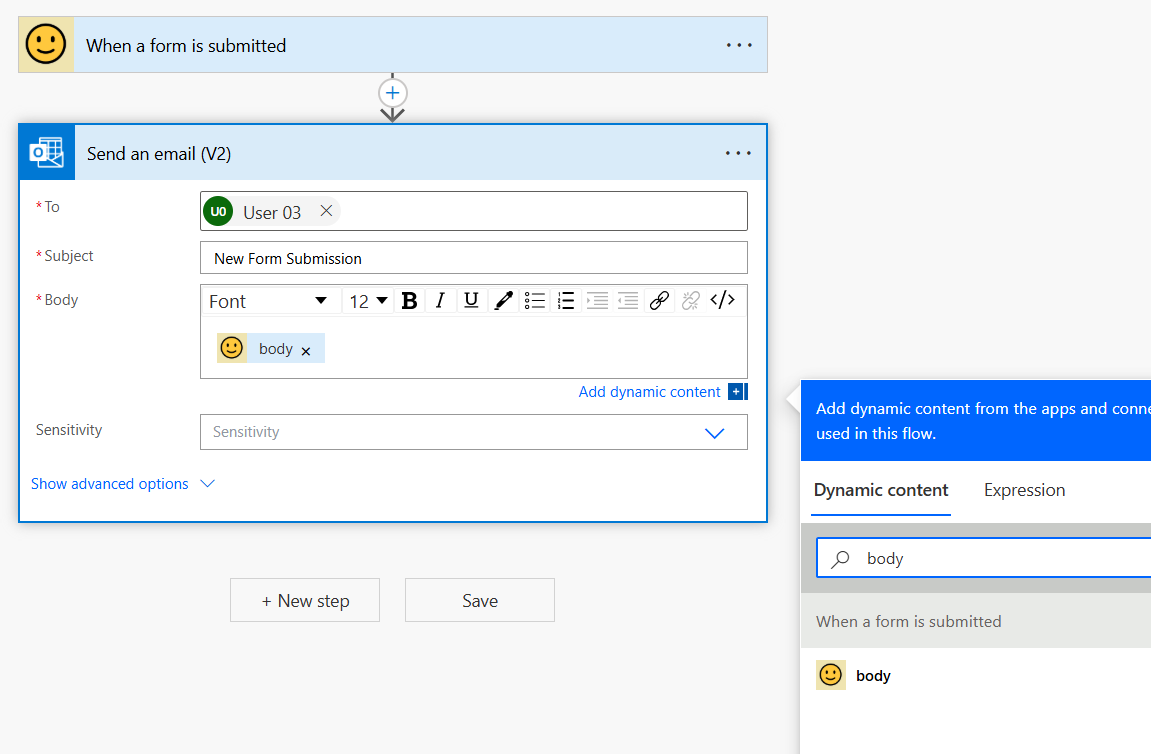Select the Dynamic content tab

881,490
